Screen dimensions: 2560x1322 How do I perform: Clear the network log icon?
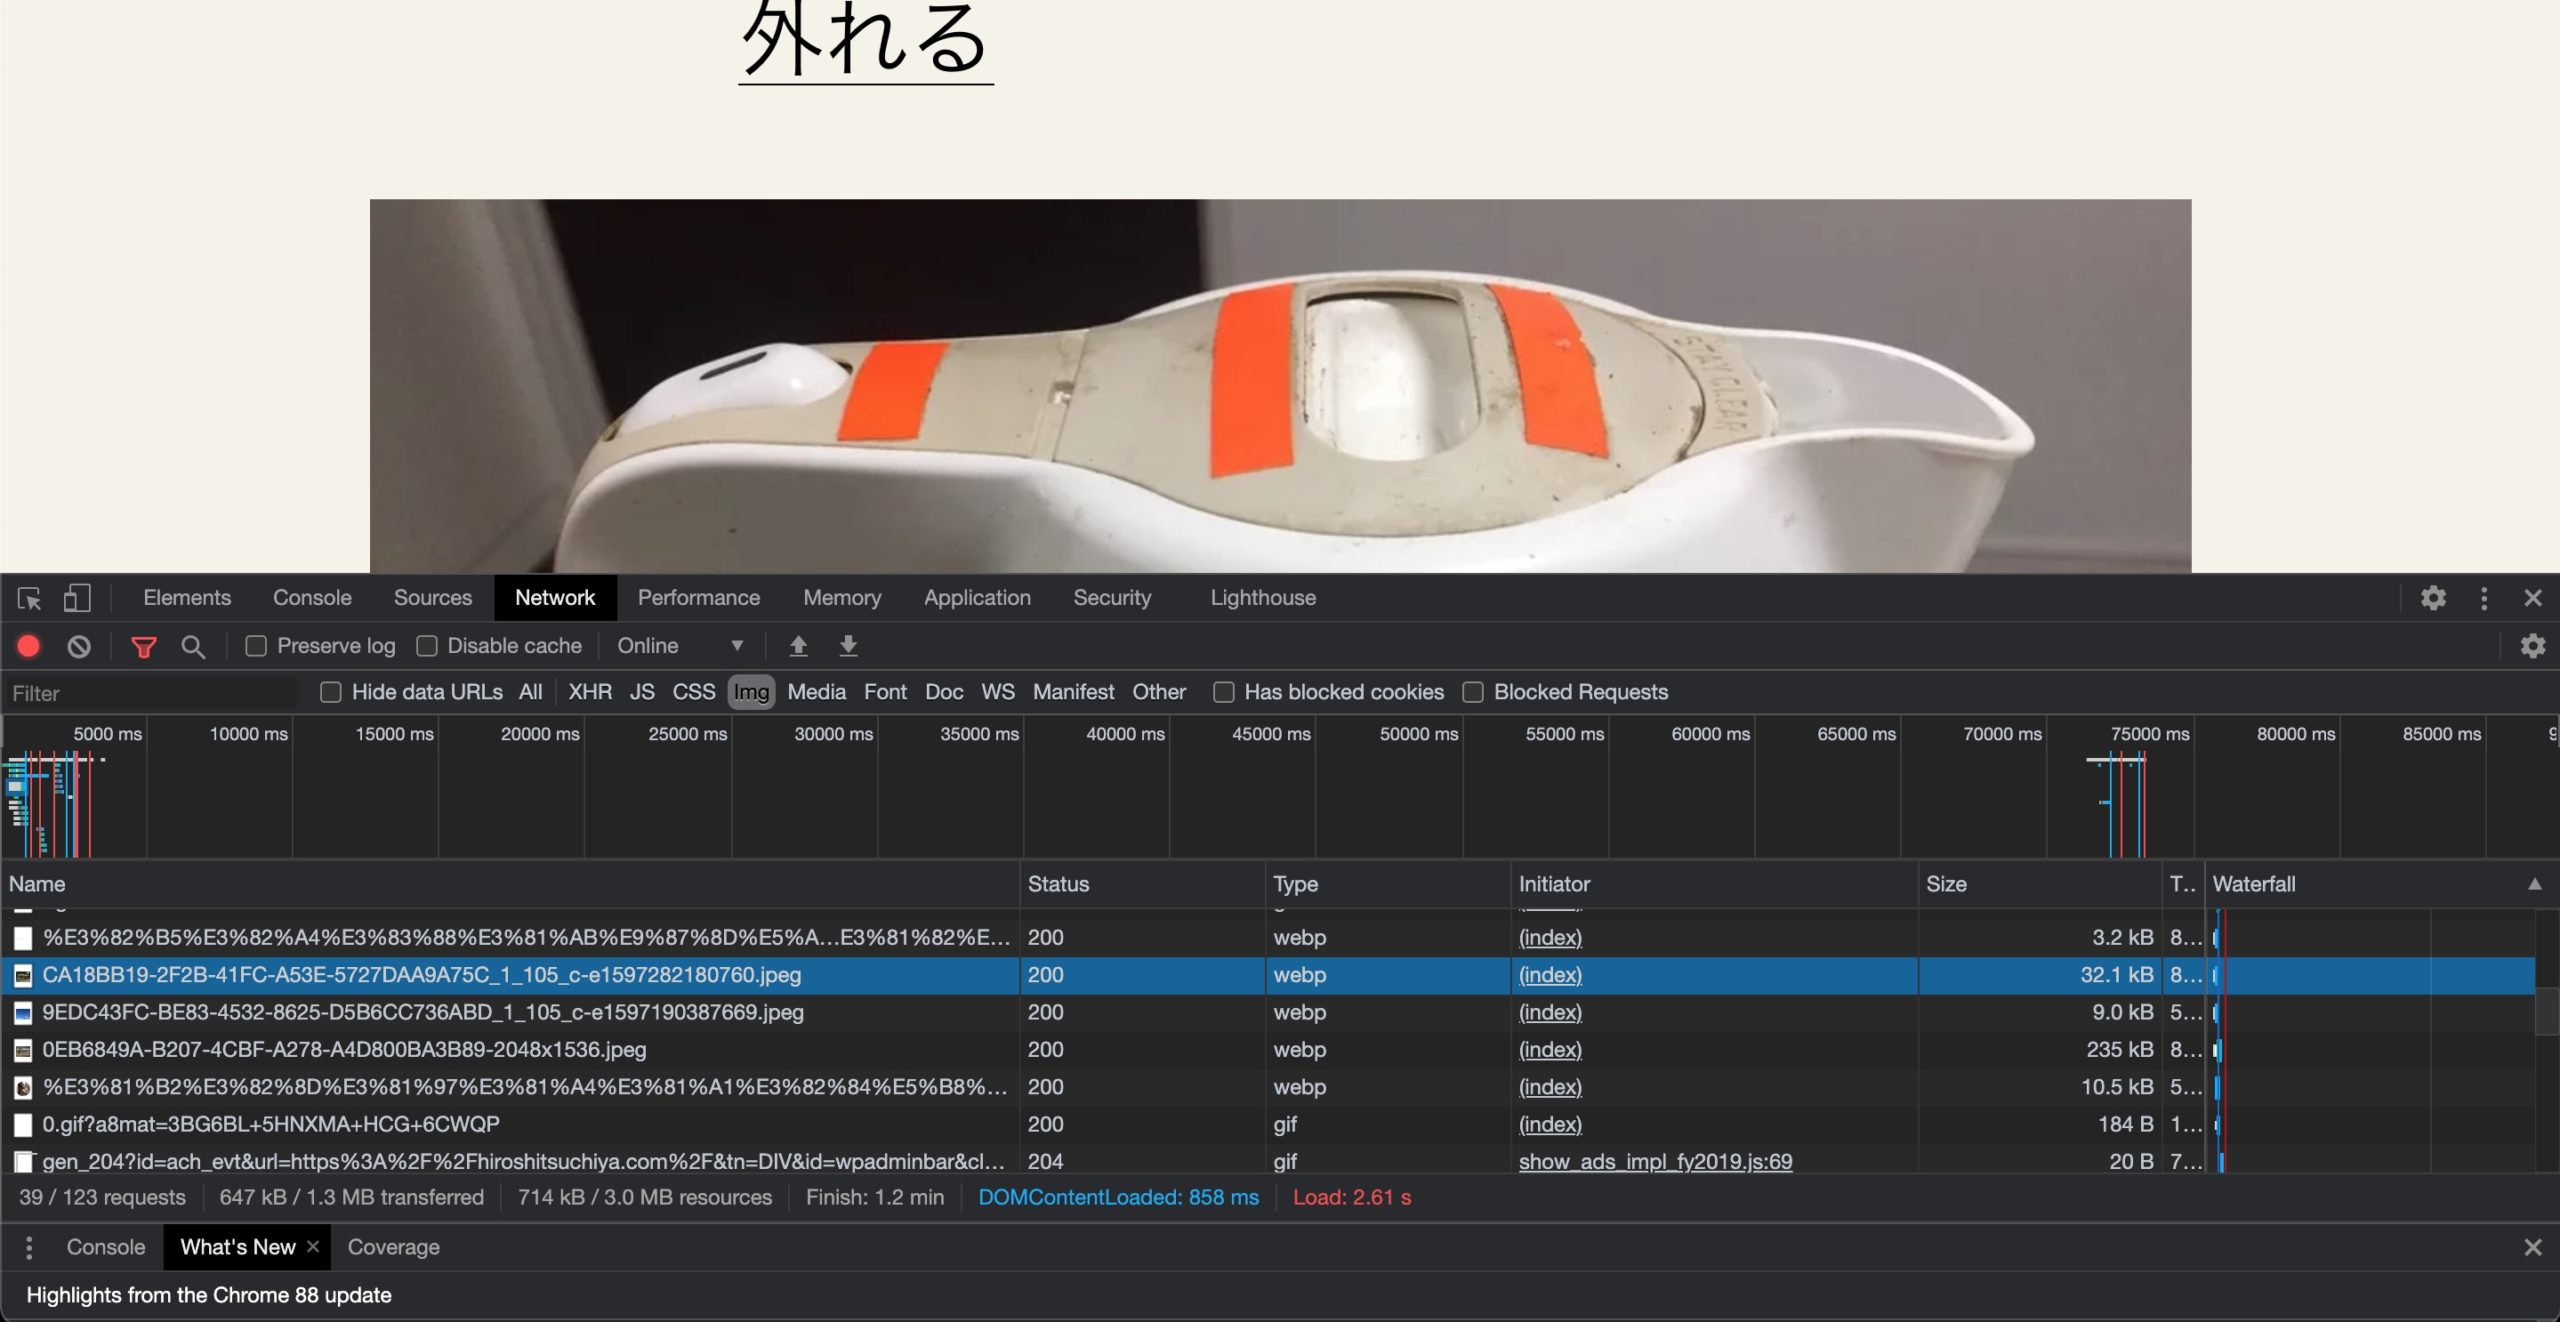[x=79, y=646]
